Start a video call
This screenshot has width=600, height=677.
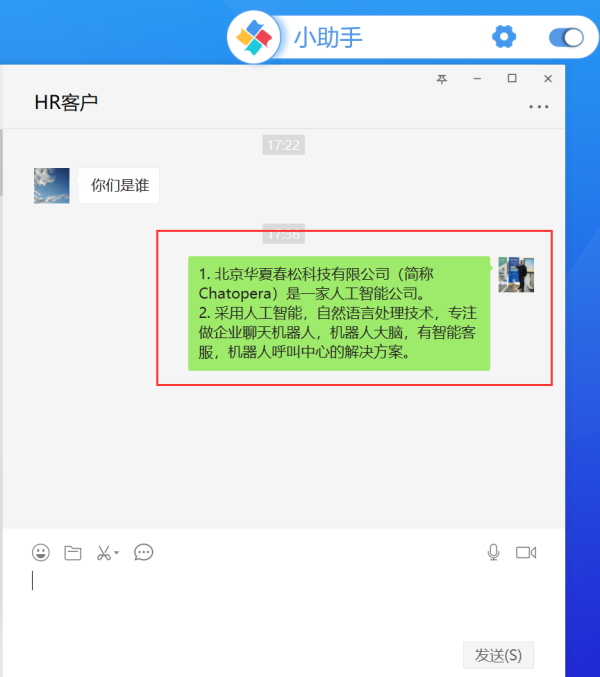[x=526, y=552]
